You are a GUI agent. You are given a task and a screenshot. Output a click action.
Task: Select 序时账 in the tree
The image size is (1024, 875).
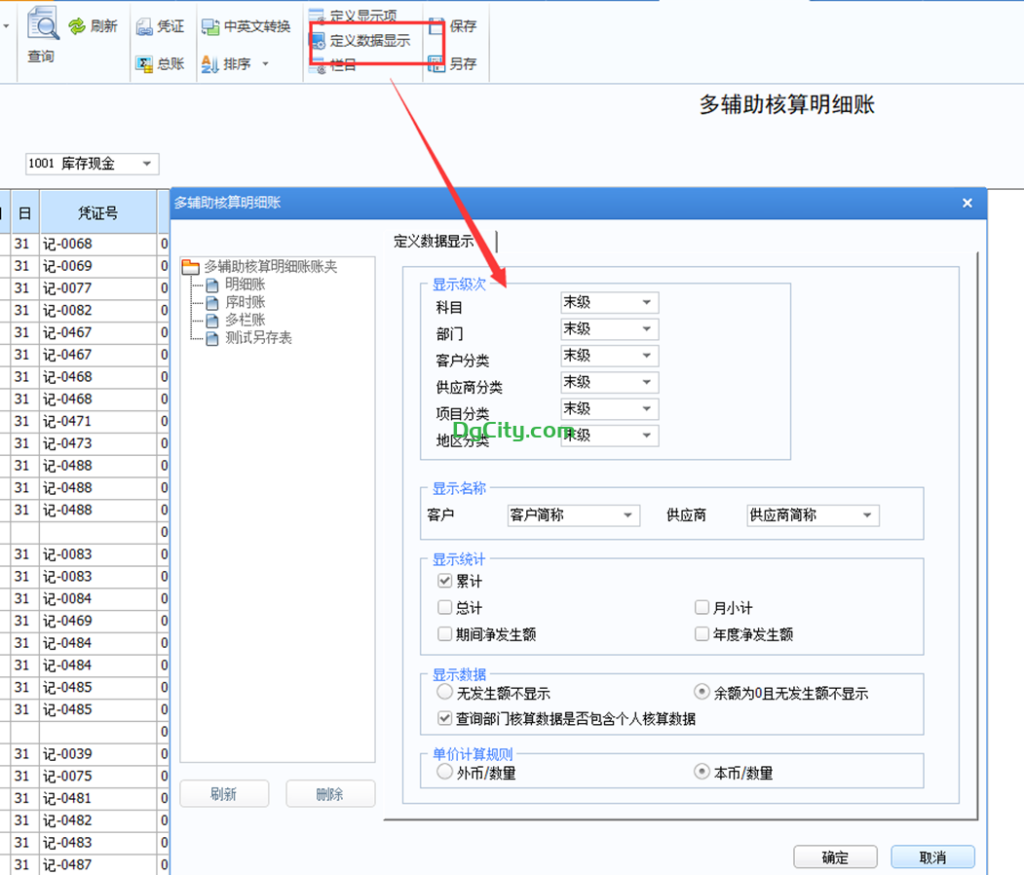point(245,302)
